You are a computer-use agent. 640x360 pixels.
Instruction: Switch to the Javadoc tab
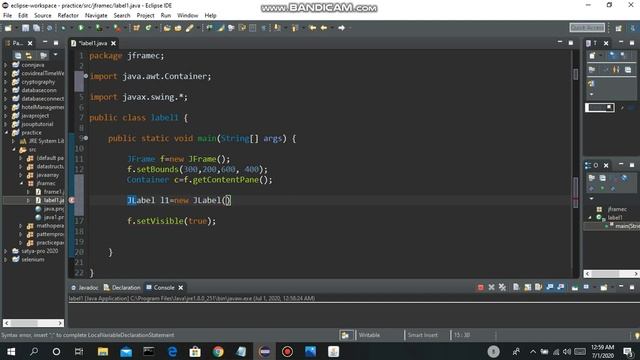(x=85, y=288)
